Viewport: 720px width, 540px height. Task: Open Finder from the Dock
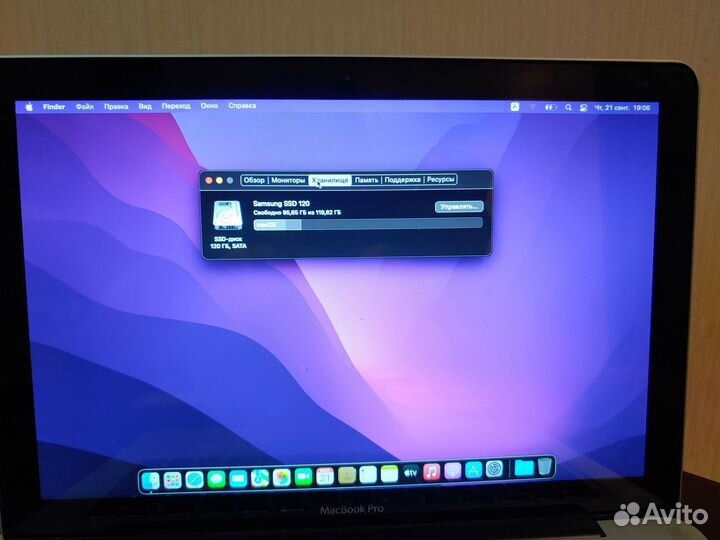pyautogui.click(x=151, y=481)
